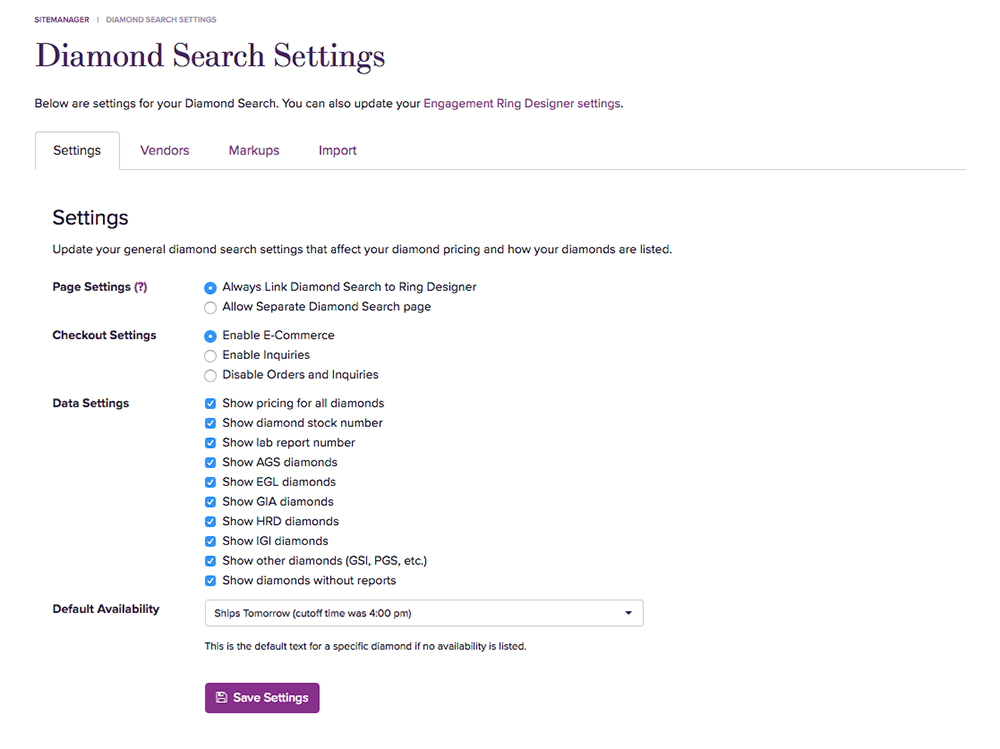Toggle Show other diamonds (GSI, PGS, etc.)
The width and height of the screenshot is (1000, 749).
coord(210,561)
